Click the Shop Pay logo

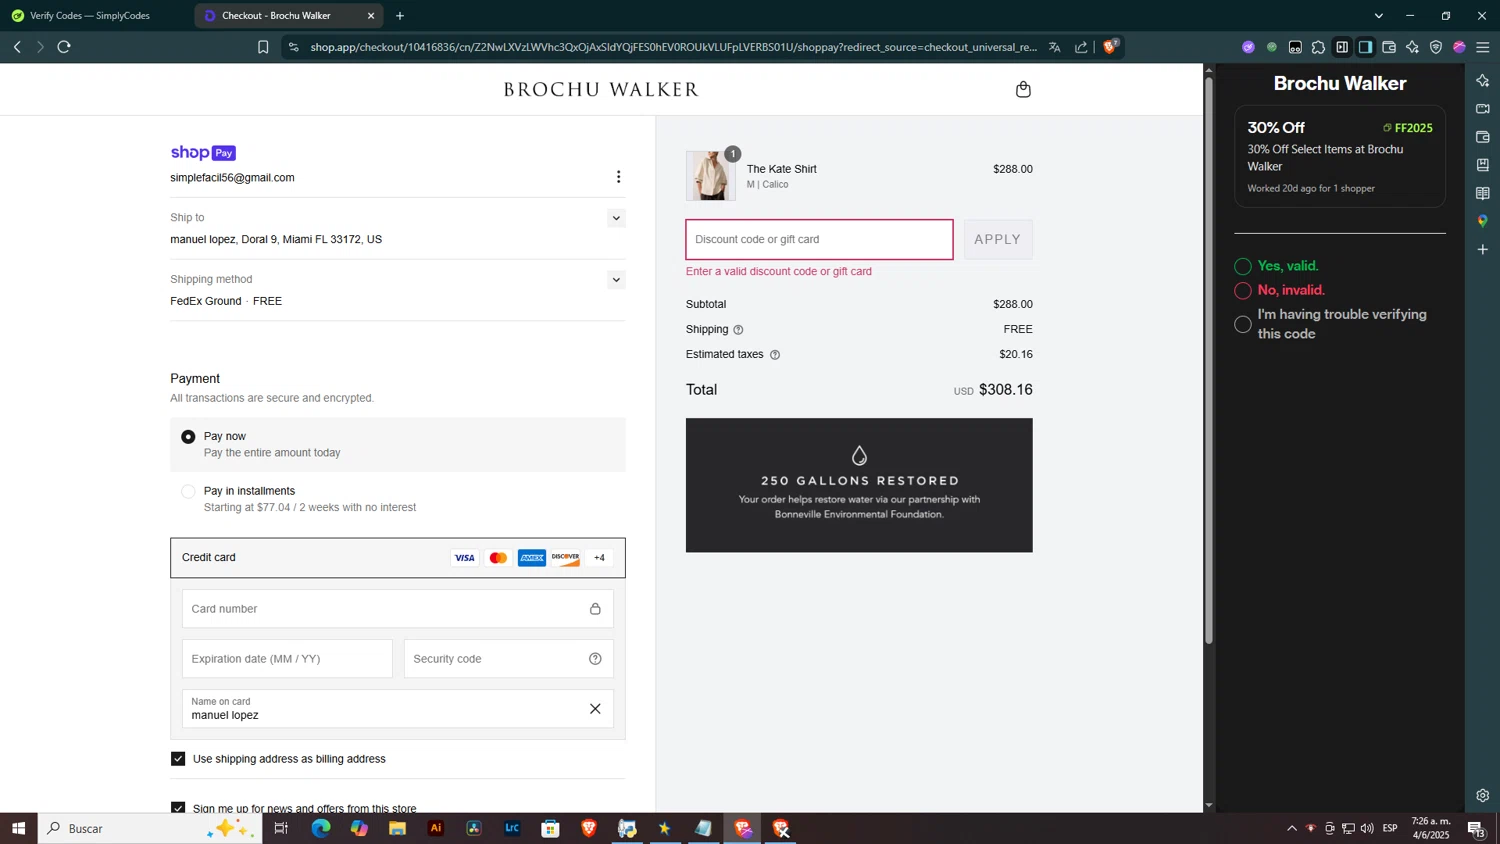203,153
